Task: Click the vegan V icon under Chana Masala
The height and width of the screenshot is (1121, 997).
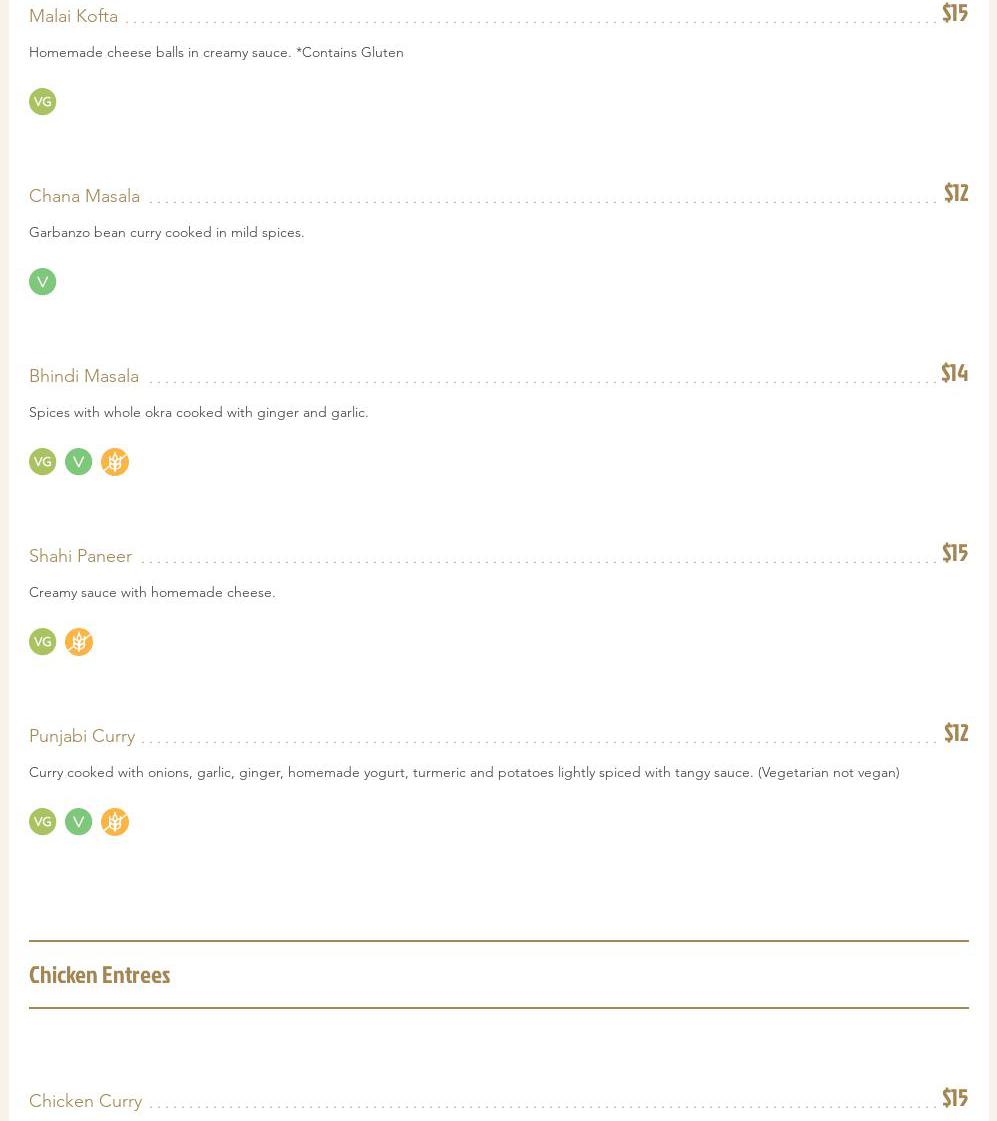Action: (42, 282)
